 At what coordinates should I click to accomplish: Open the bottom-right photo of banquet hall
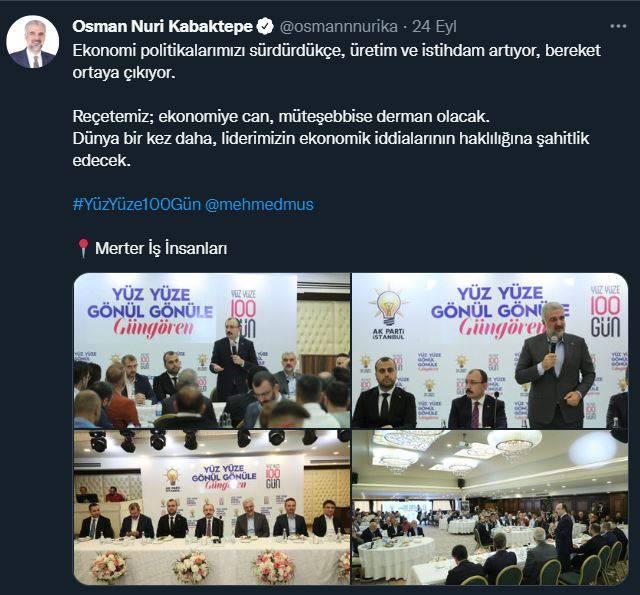(x=490, y=507)
